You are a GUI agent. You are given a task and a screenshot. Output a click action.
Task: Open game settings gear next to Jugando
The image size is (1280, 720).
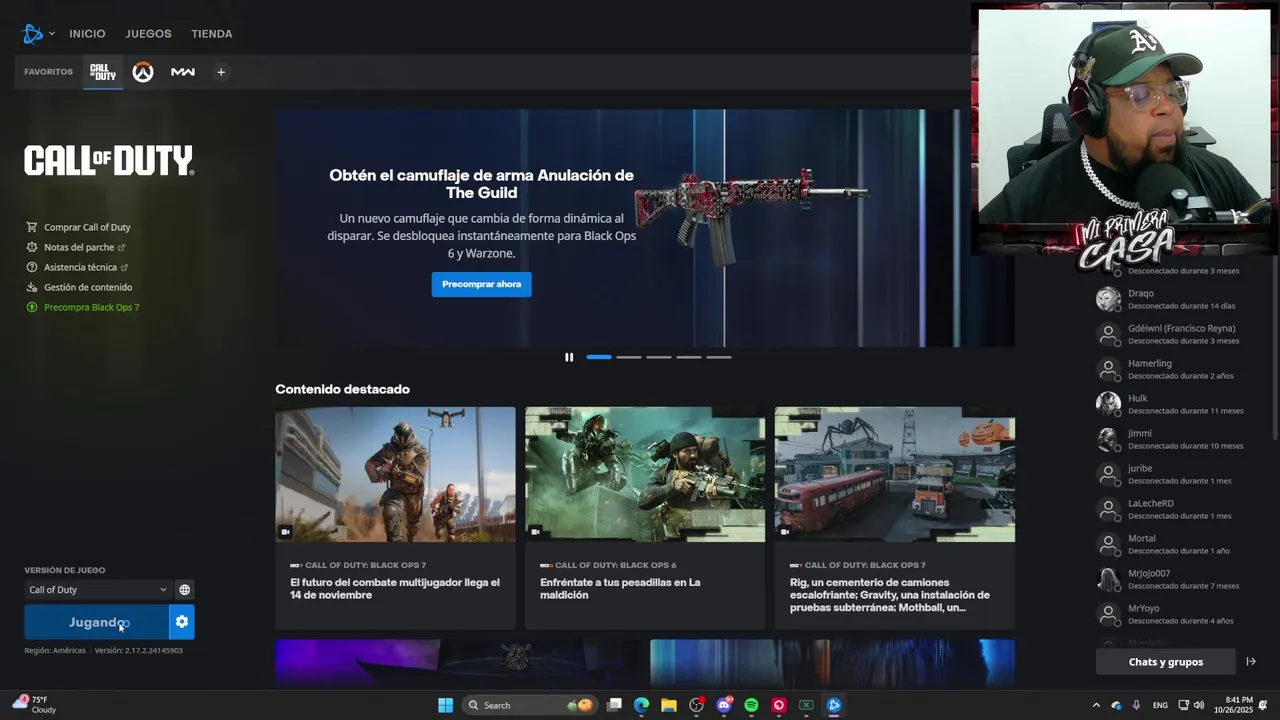point(182,622)
